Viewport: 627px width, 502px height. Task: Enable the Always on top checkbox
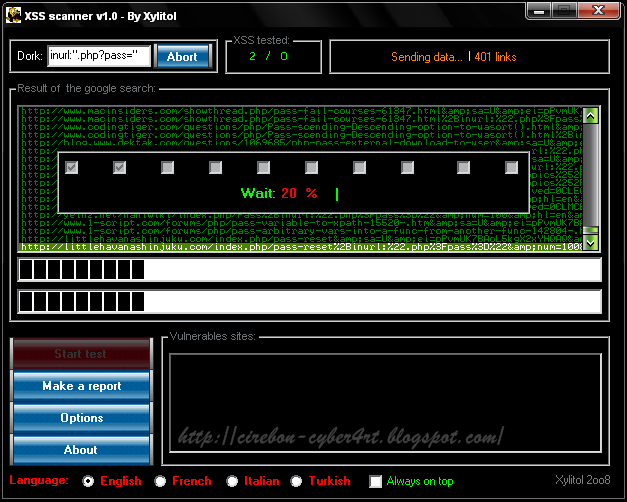375,481
